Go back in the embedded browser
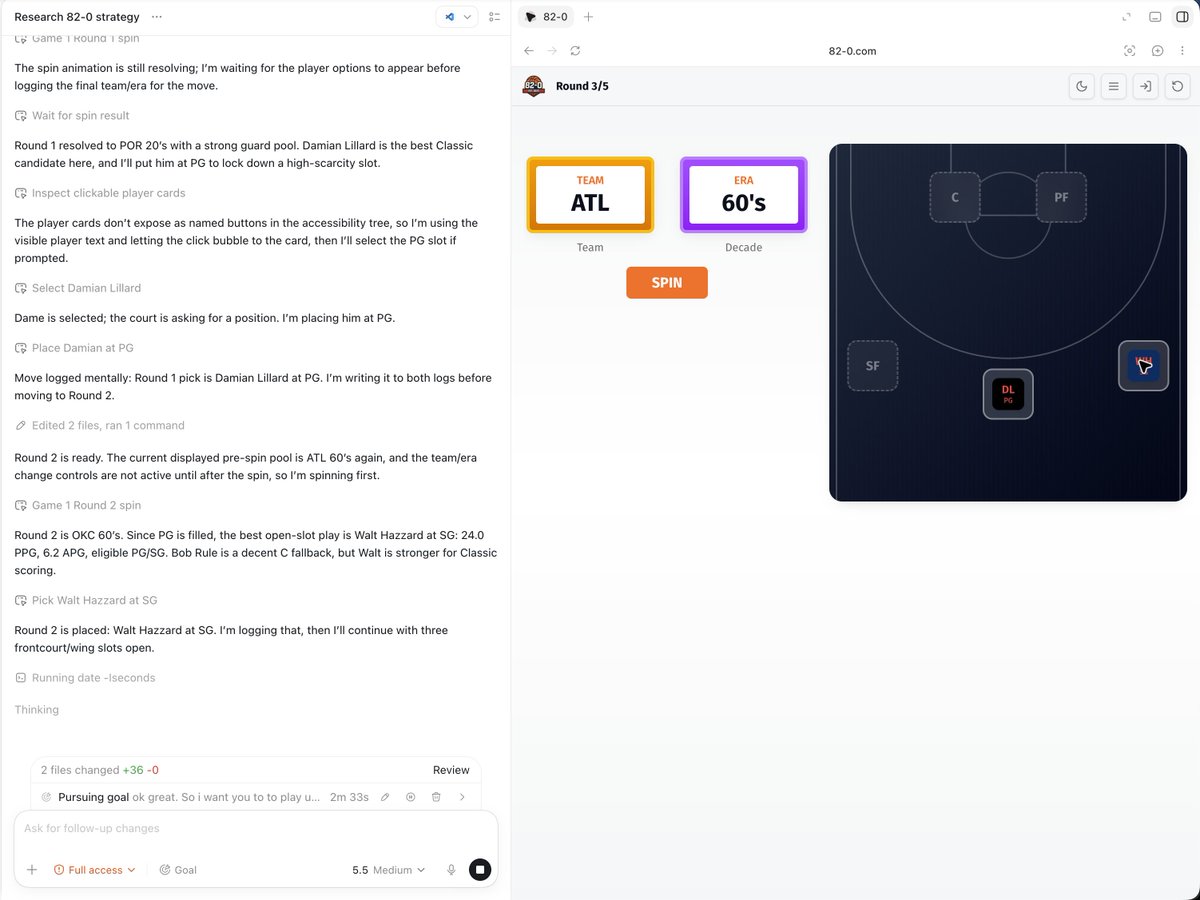 (529, 51)
